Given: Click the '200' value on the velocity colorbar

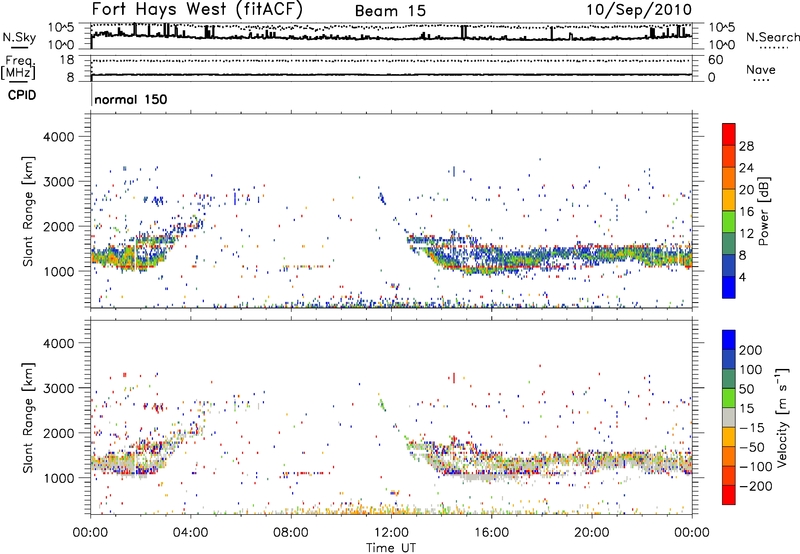Looking at the screenshot, I should (x=751, y=350).
